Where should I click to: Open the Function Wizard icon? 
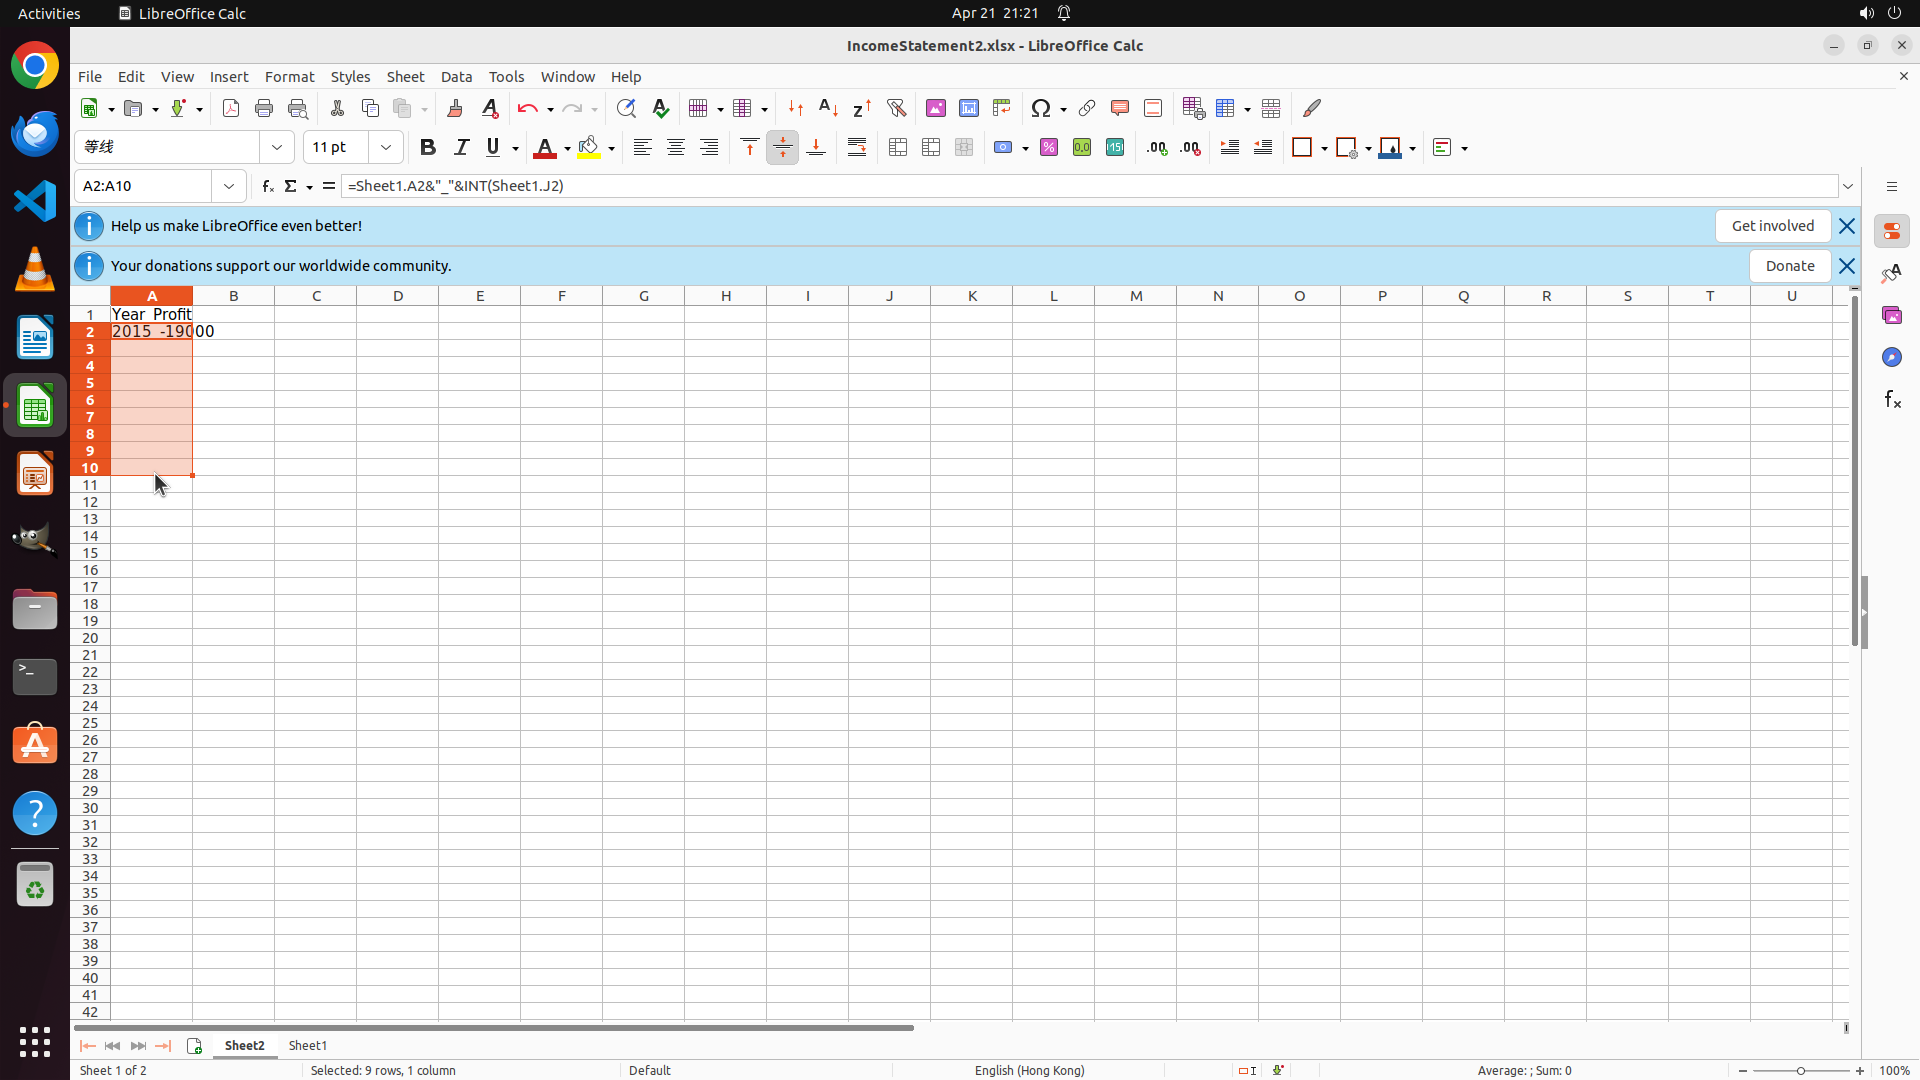267,186
